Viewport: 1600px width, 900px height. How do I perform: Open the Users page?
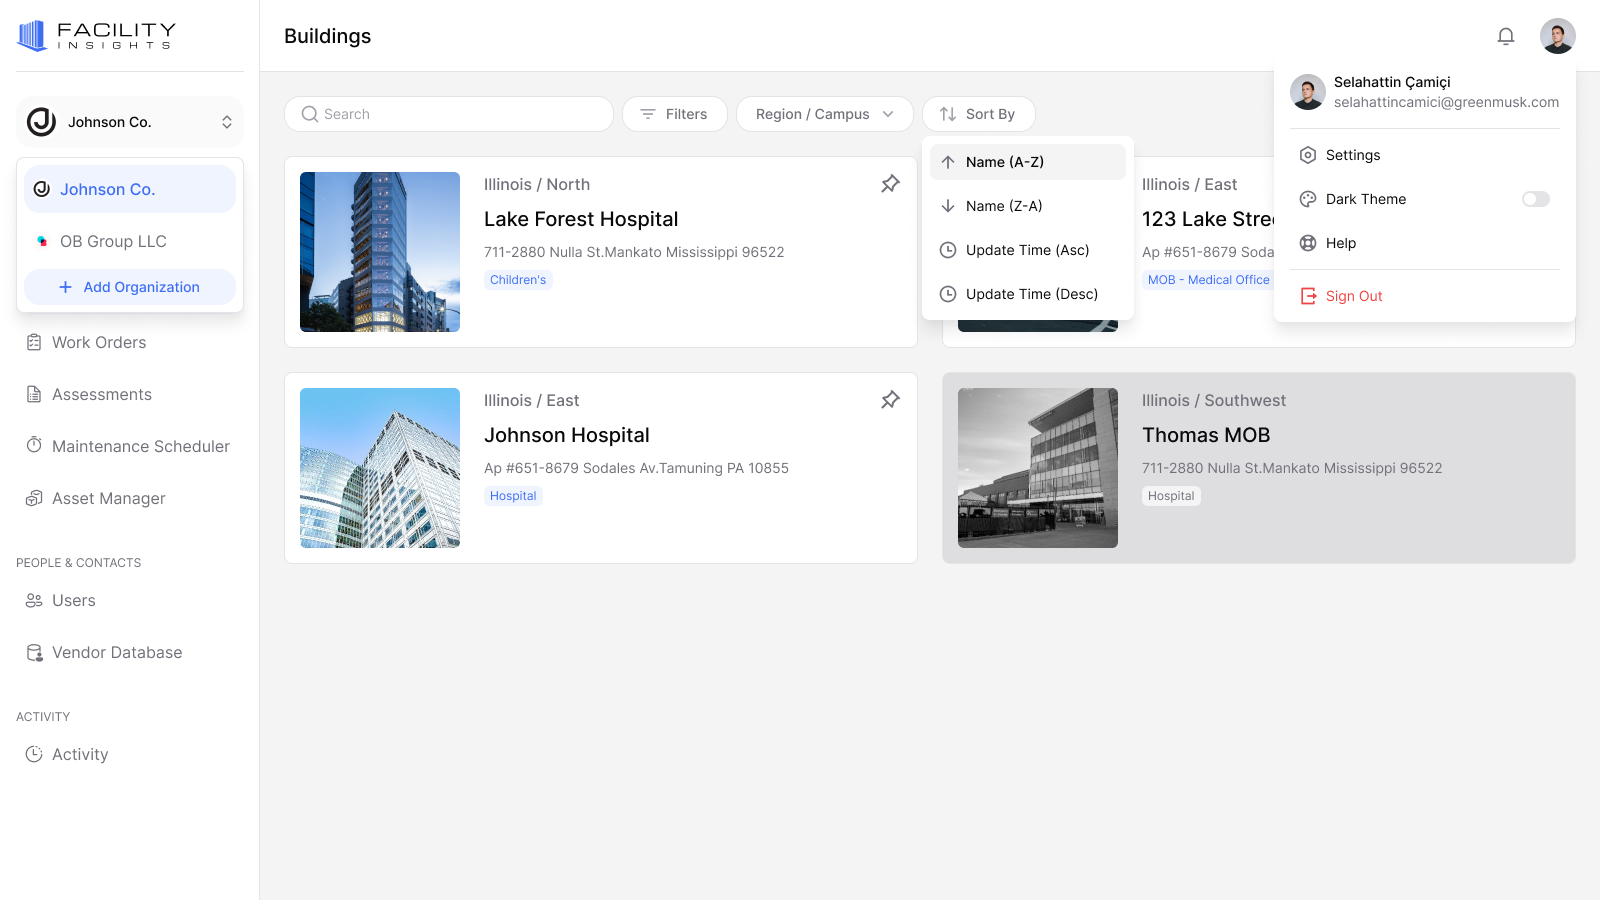pyautogui.click(x=74, y=600)
